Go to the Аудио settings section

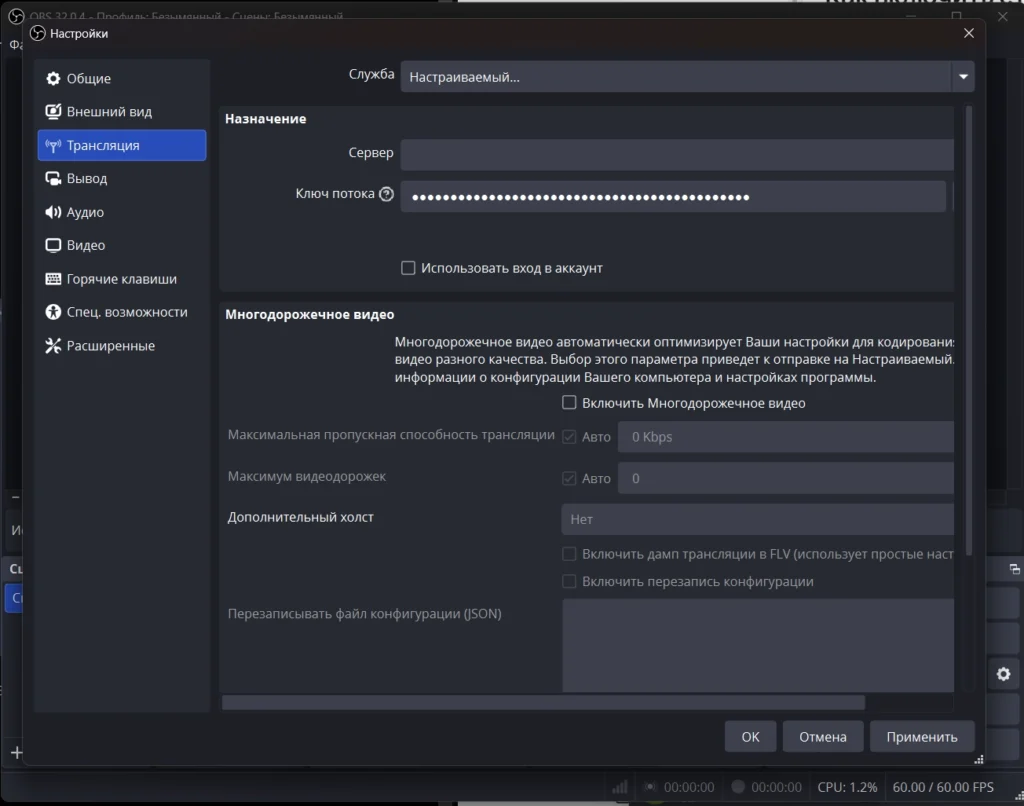85,212
